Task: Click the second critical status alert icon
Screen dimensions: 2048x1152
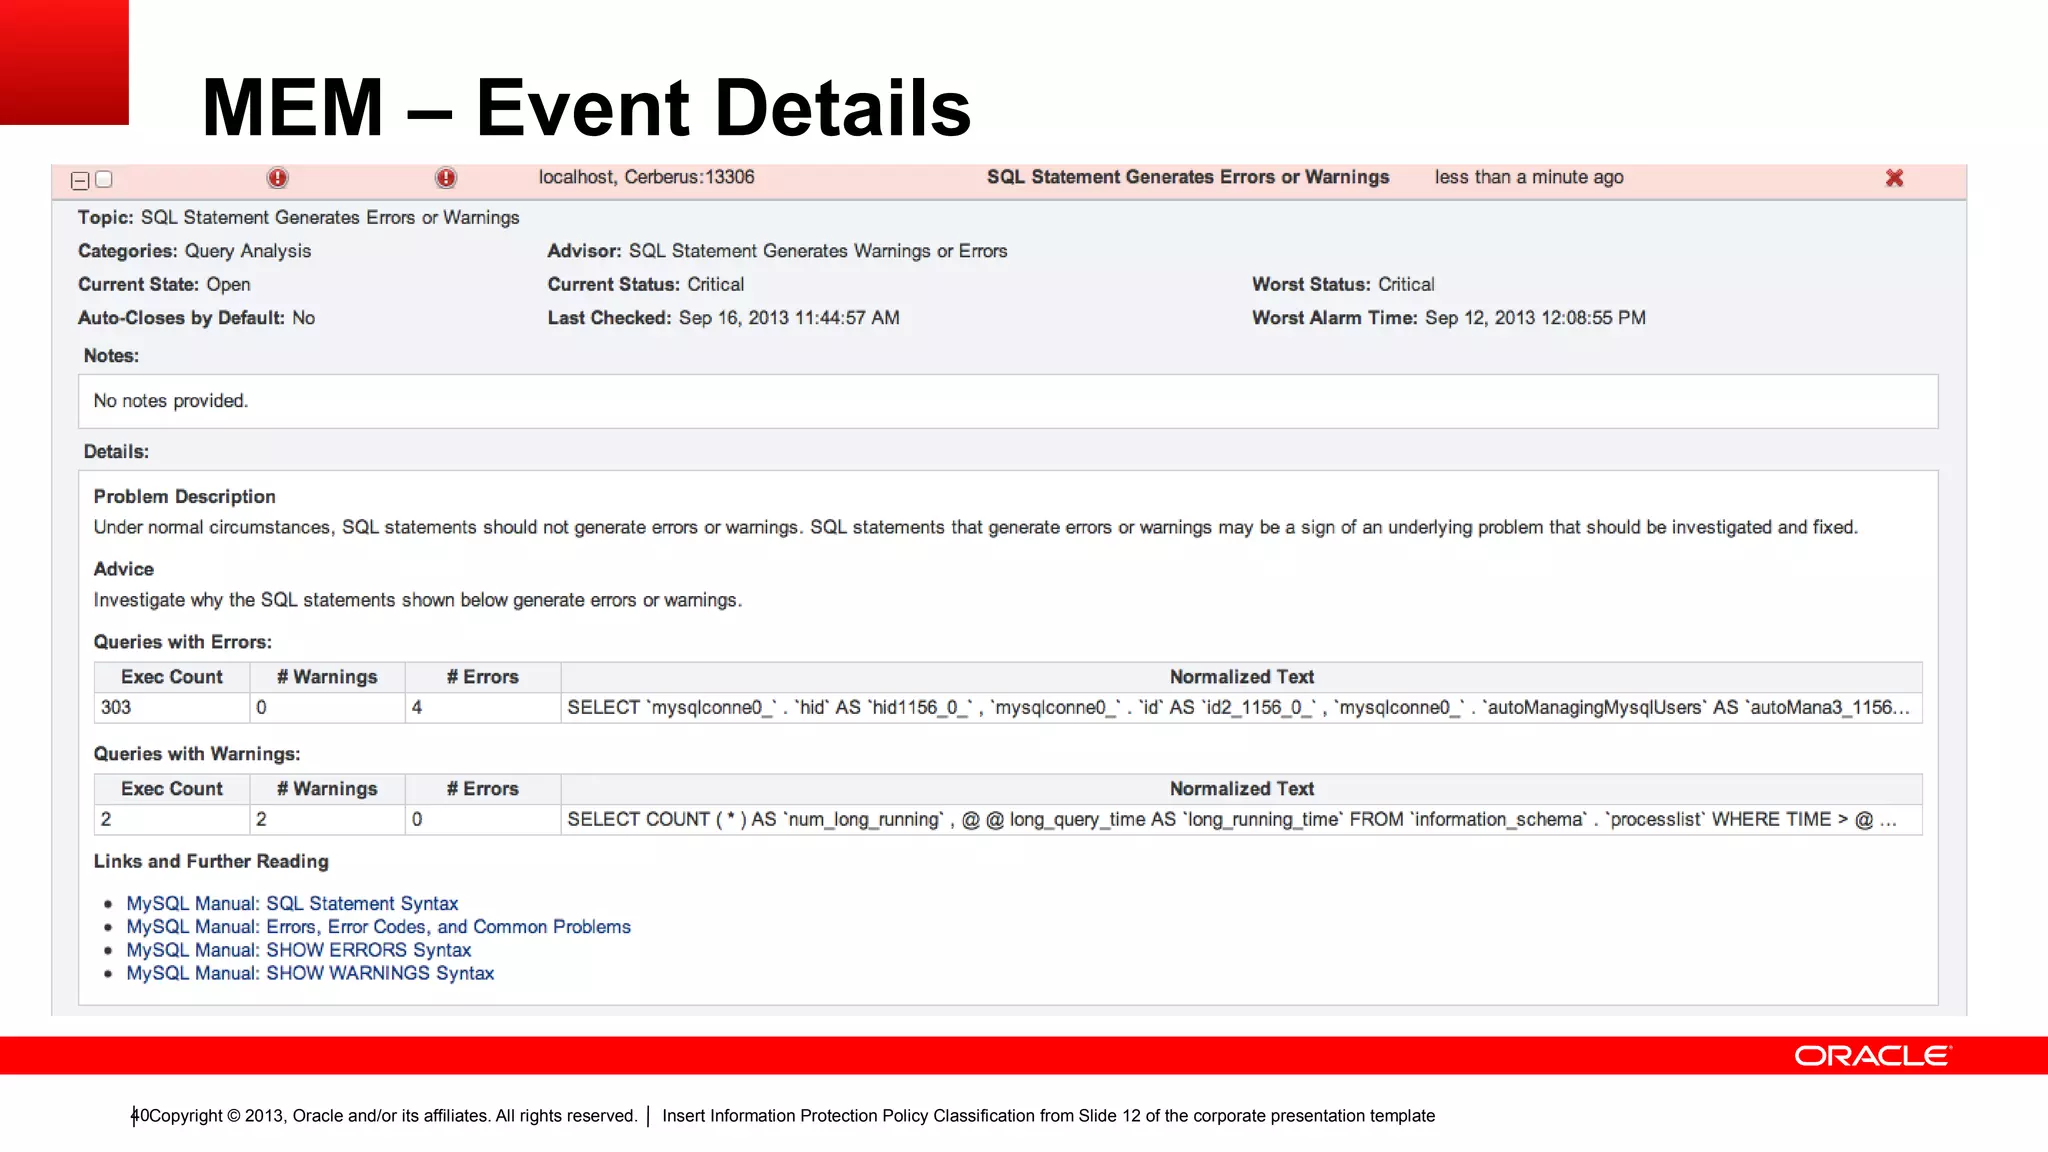Action: click(x=446, y=178)
